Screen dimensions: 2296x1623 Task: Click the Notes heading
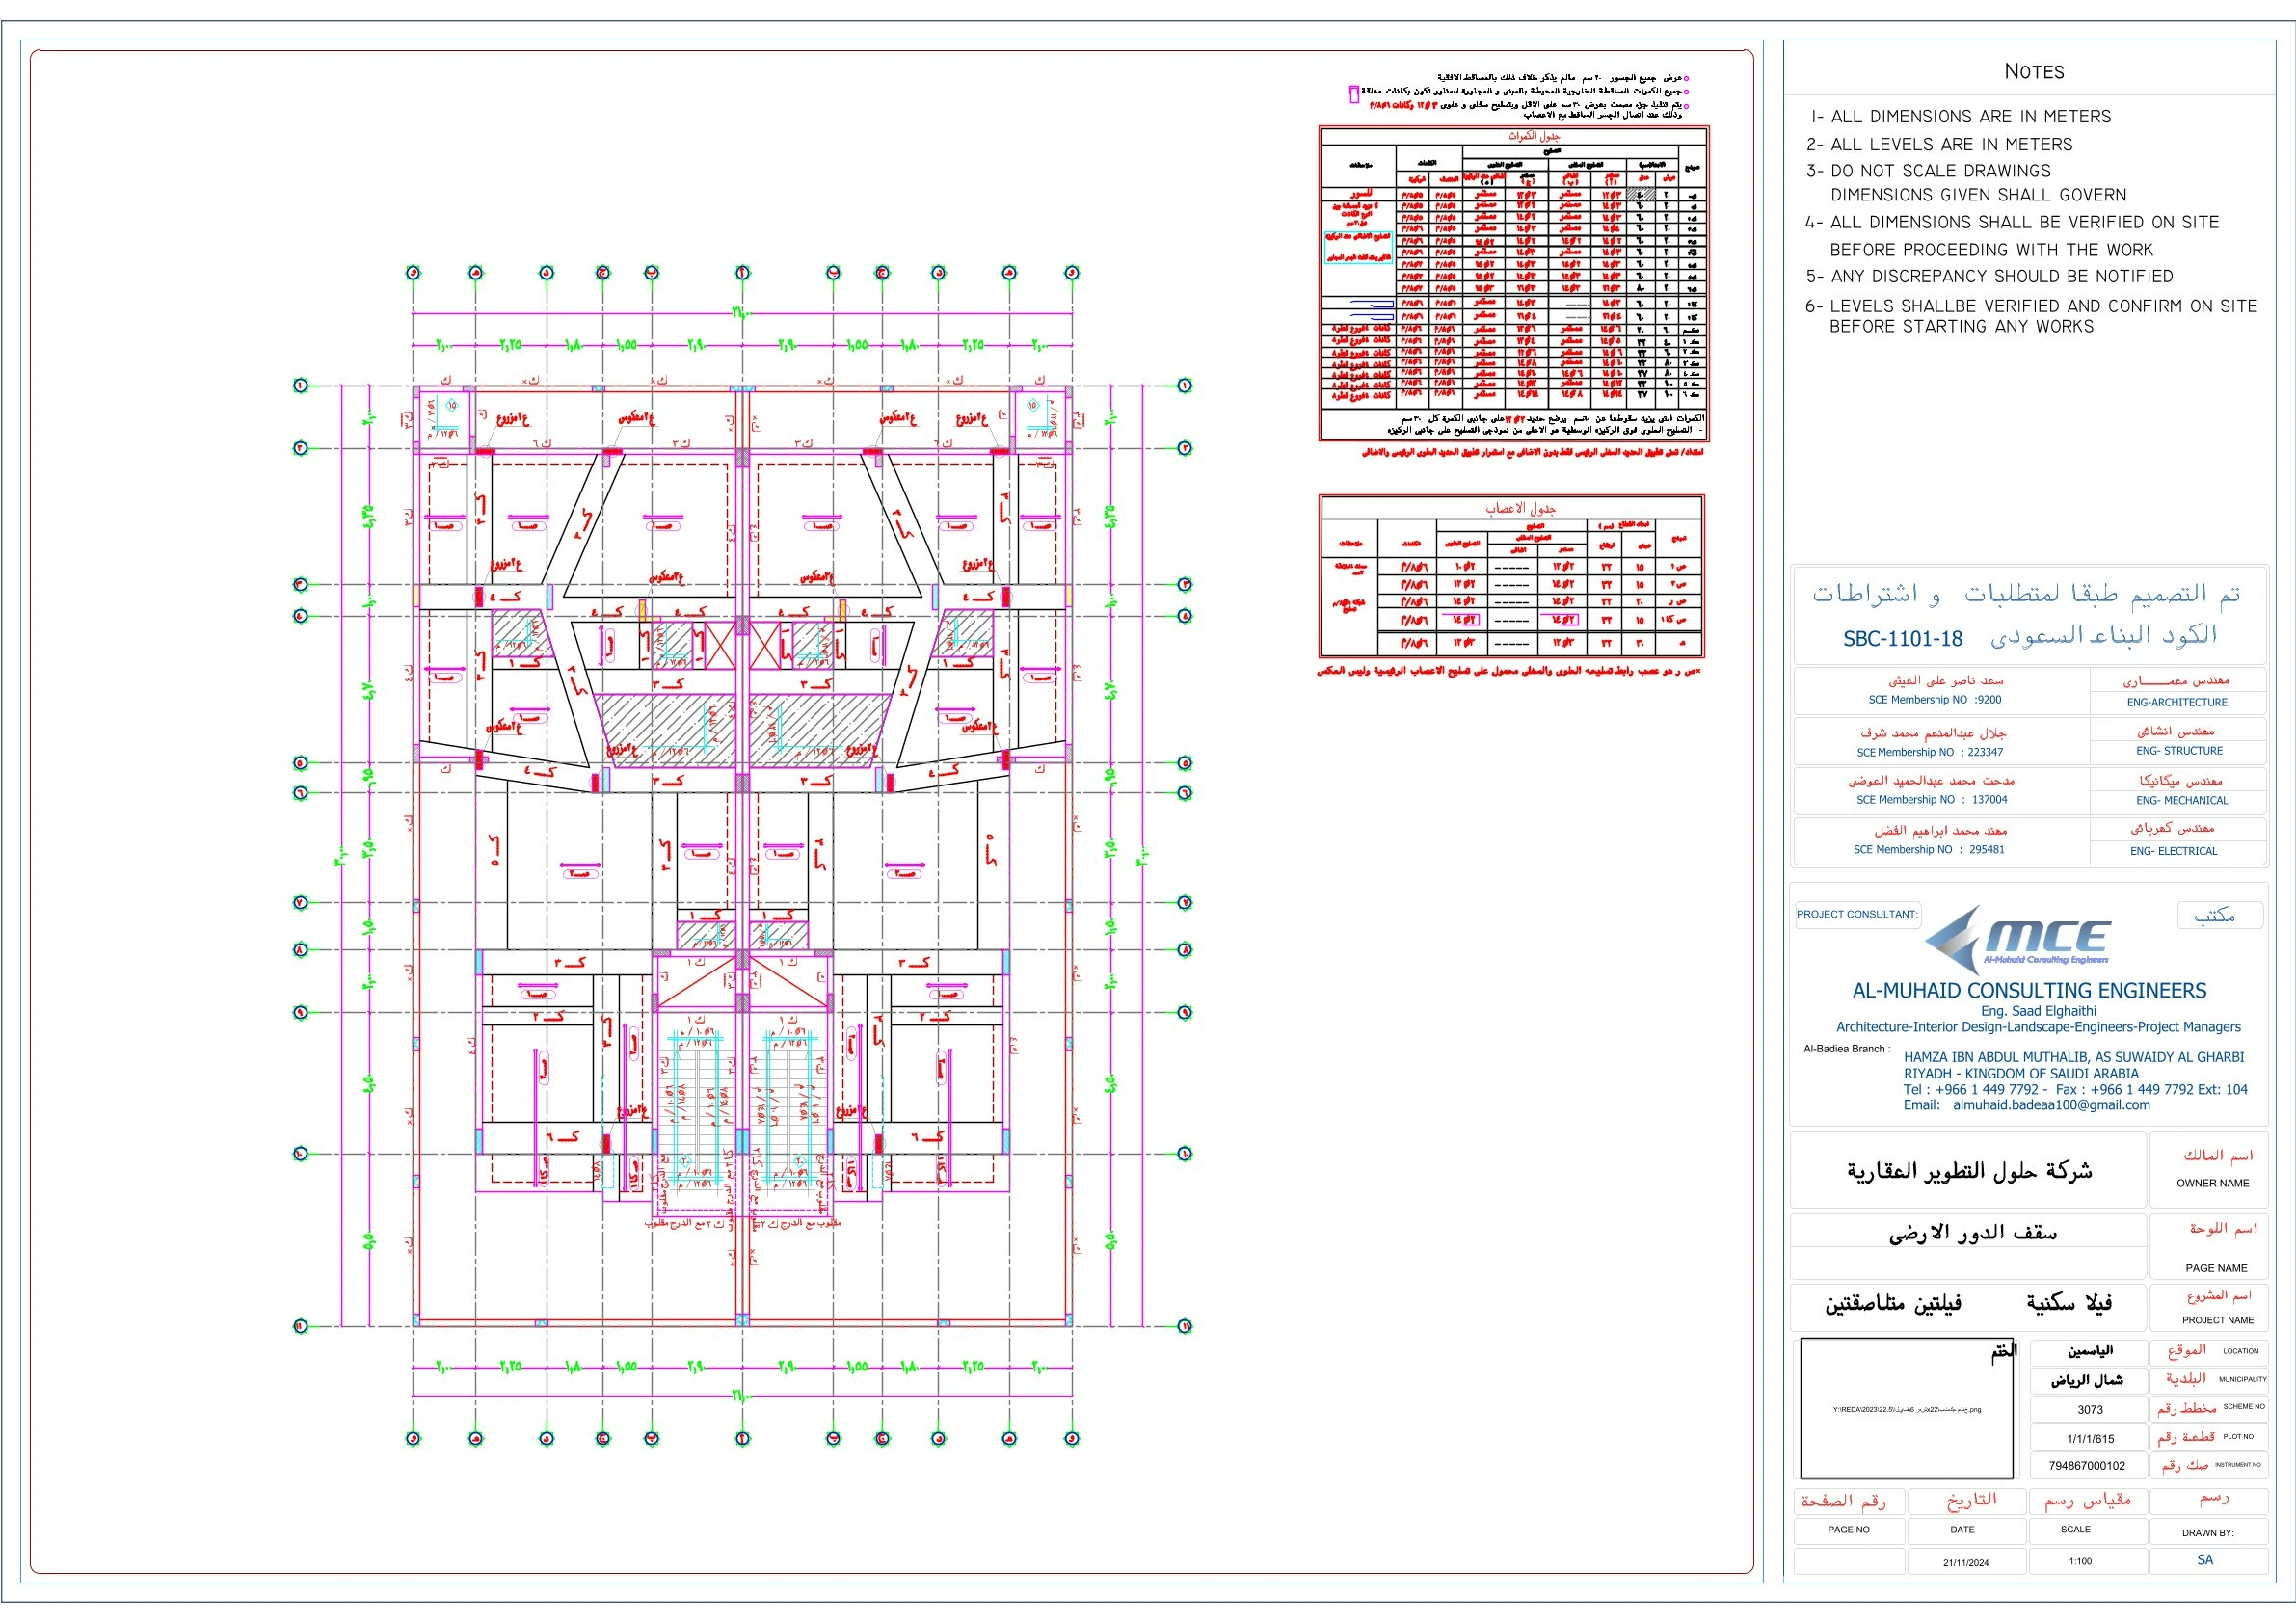point(2034,71)
